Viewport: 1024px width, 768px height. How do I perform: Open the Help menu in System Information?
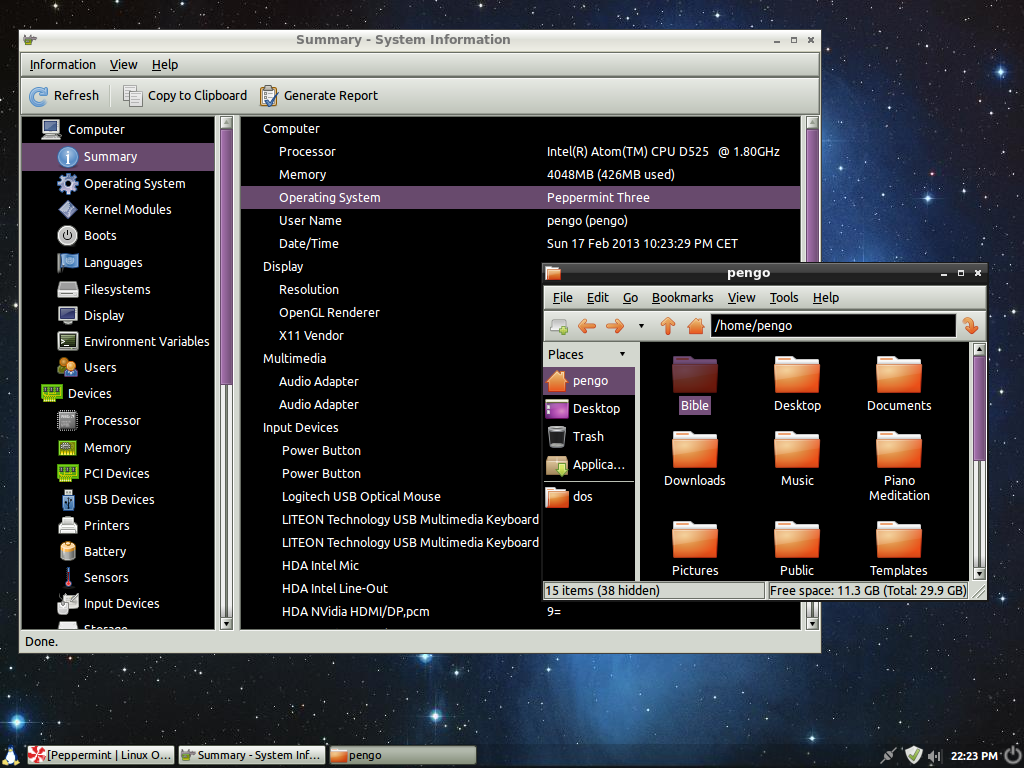[x=165, y=65]
